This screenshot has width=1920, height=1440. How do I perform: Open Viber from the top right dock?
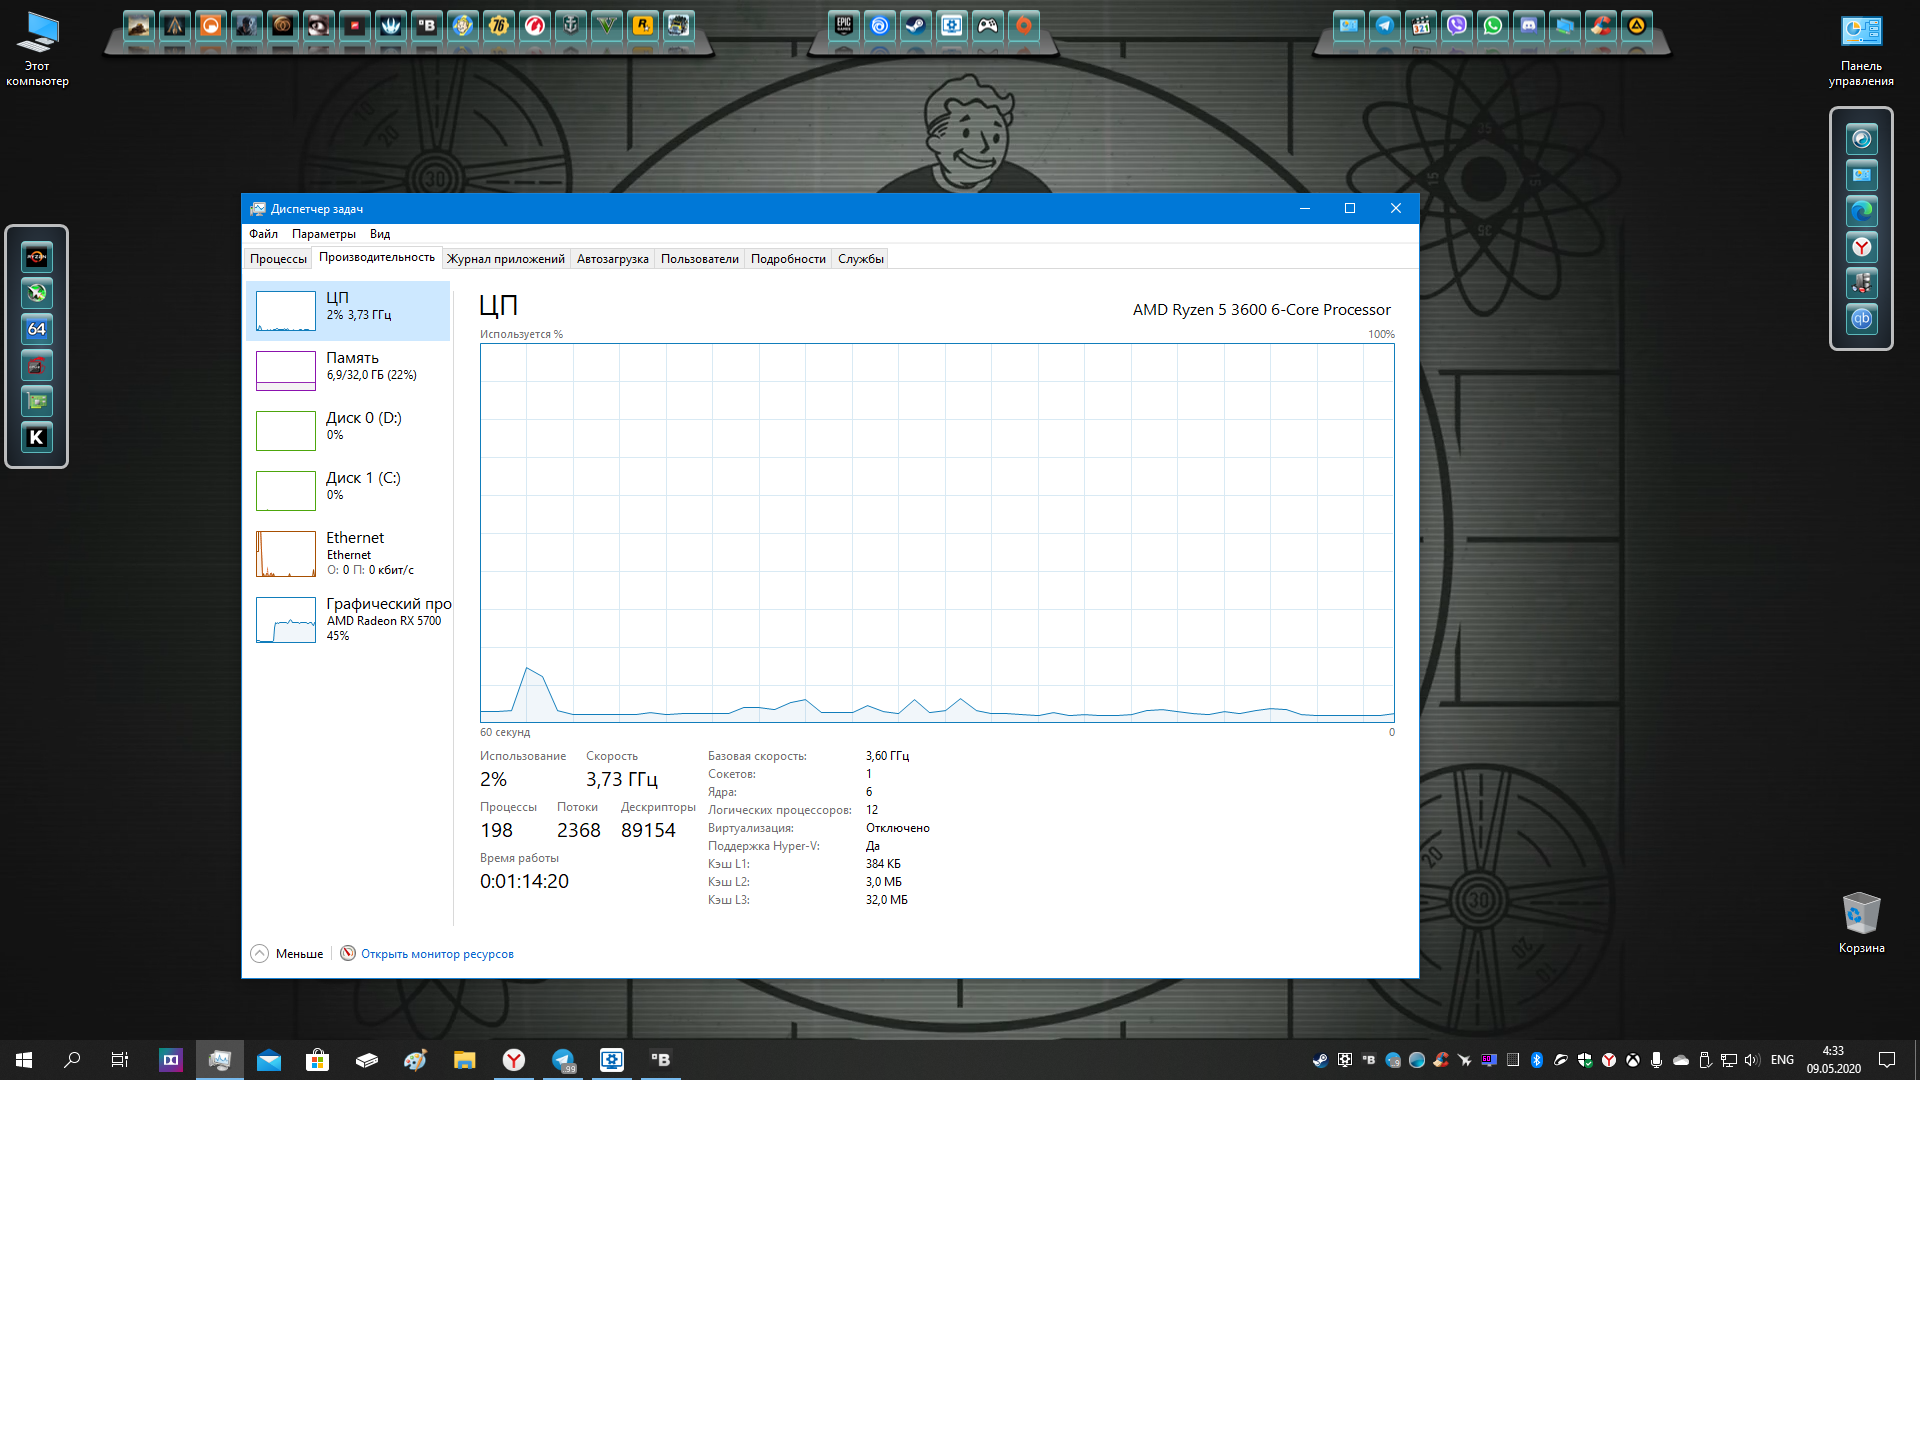pyautogui.click(x=1457, y=25)
